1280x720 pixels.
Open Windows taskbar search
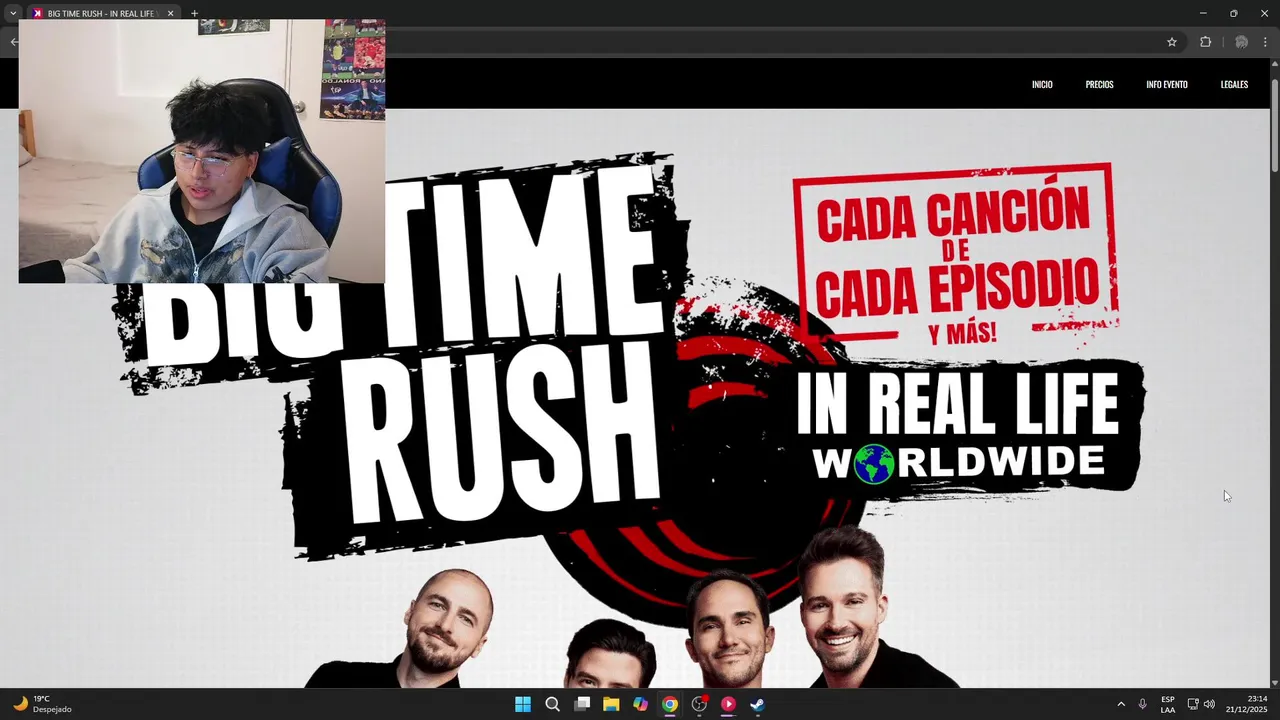click(x=552, y=704)
